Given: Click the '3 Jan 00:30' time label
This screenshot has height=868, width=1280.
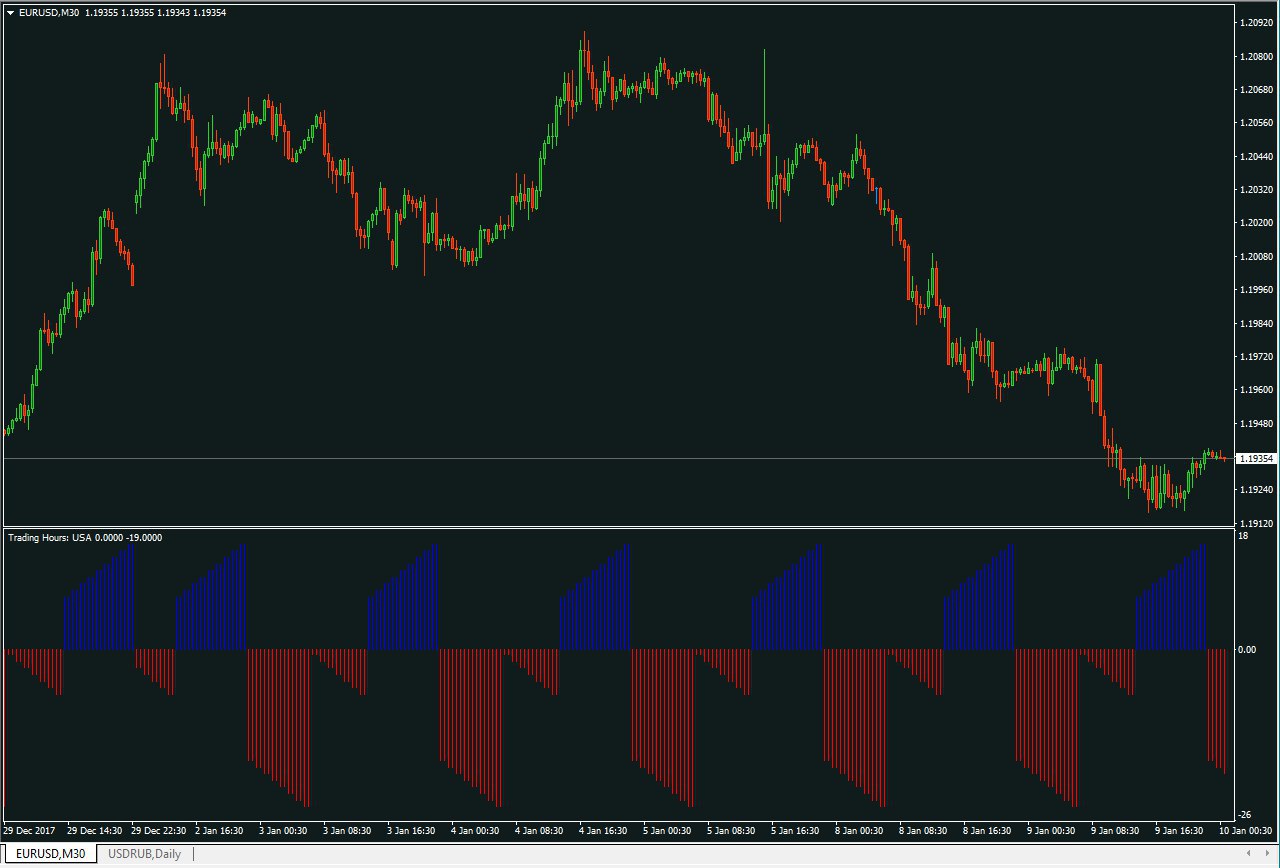Looking at the screenshot, I should [x=285, y=831].
